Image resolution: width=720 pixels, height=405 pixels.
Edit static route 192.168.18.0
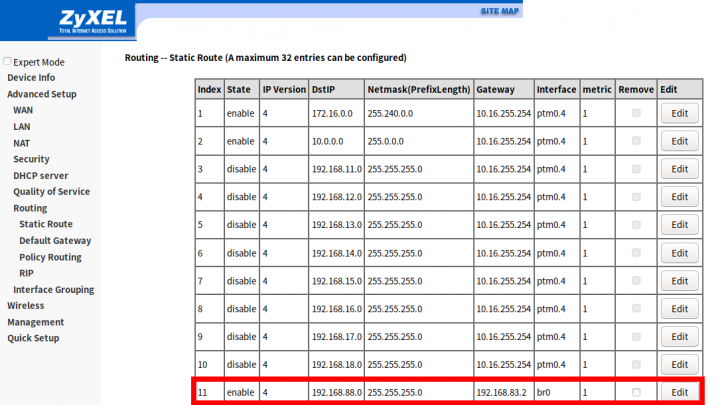click(x=680, y=365)
